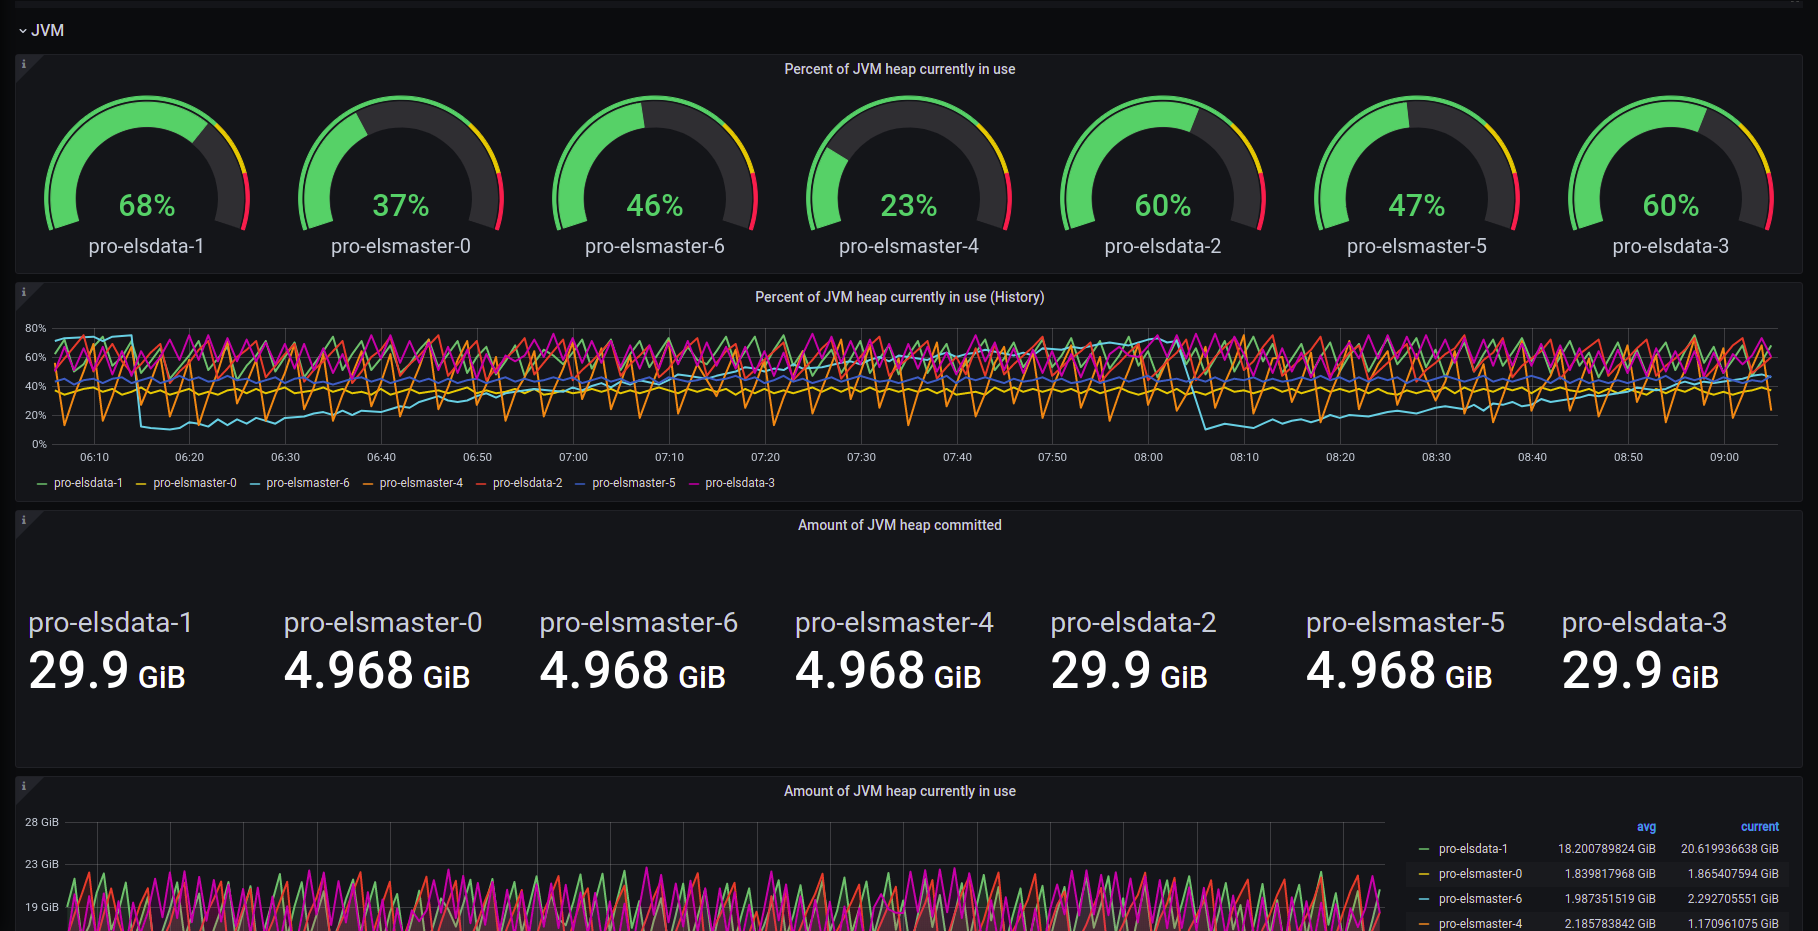Select pro-elsmaster-4 in the bottom legend table

click(x=1480, y=924)
